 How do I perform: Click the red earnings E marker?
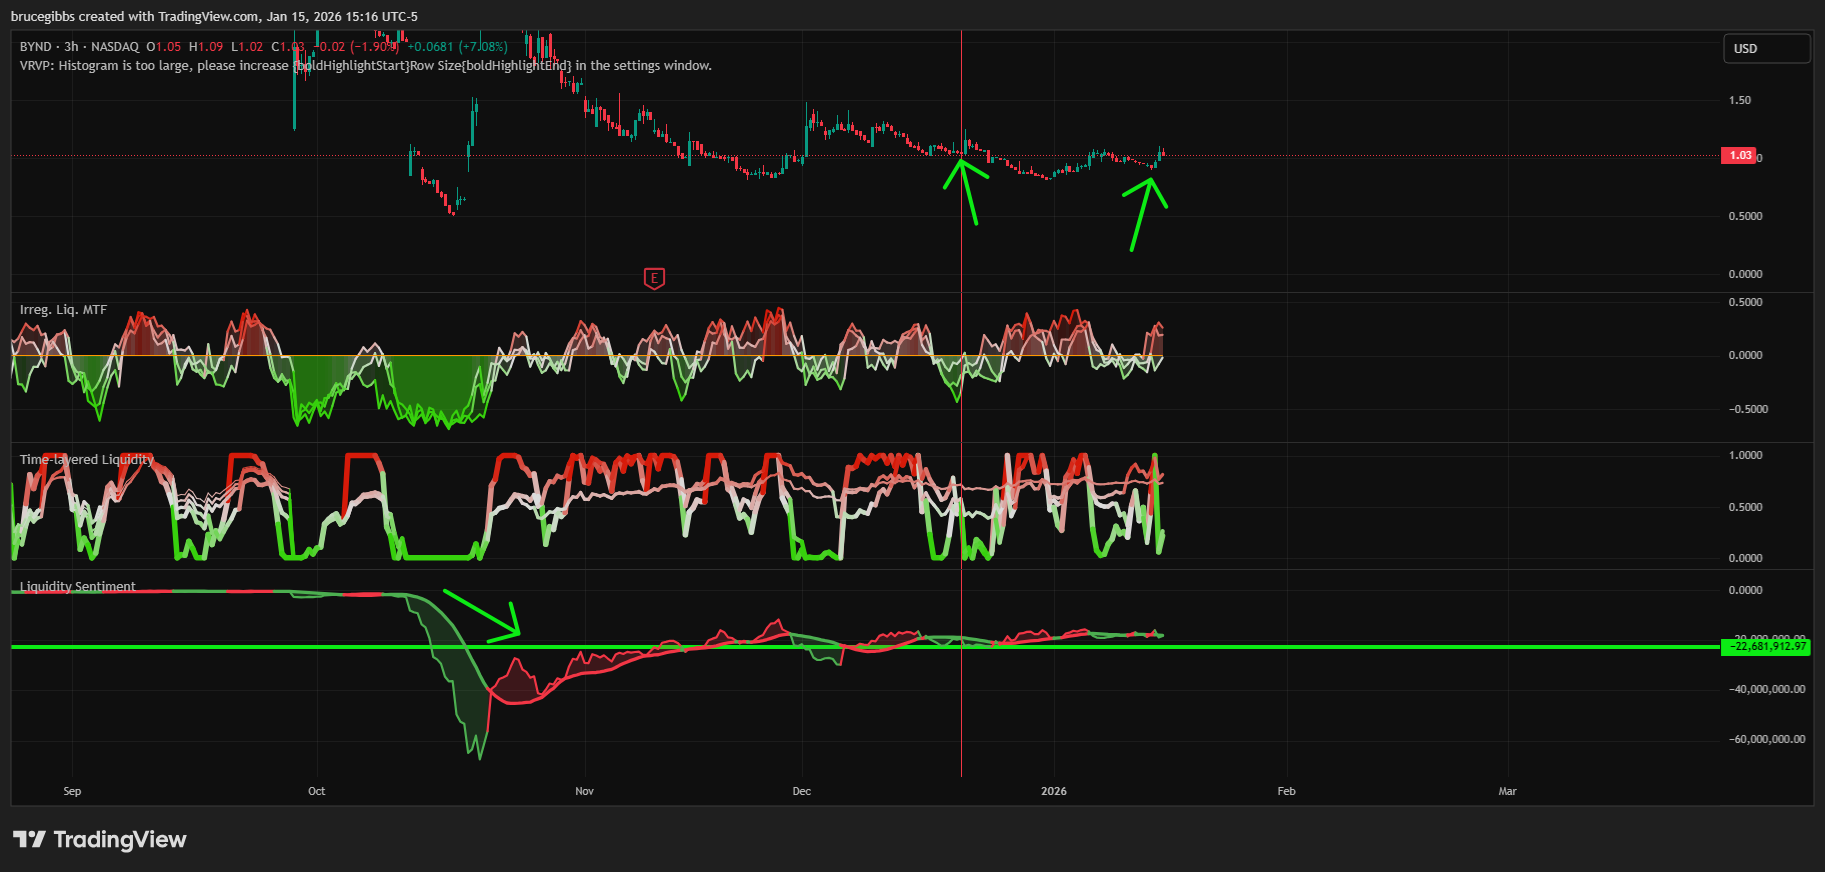point(654,278)
